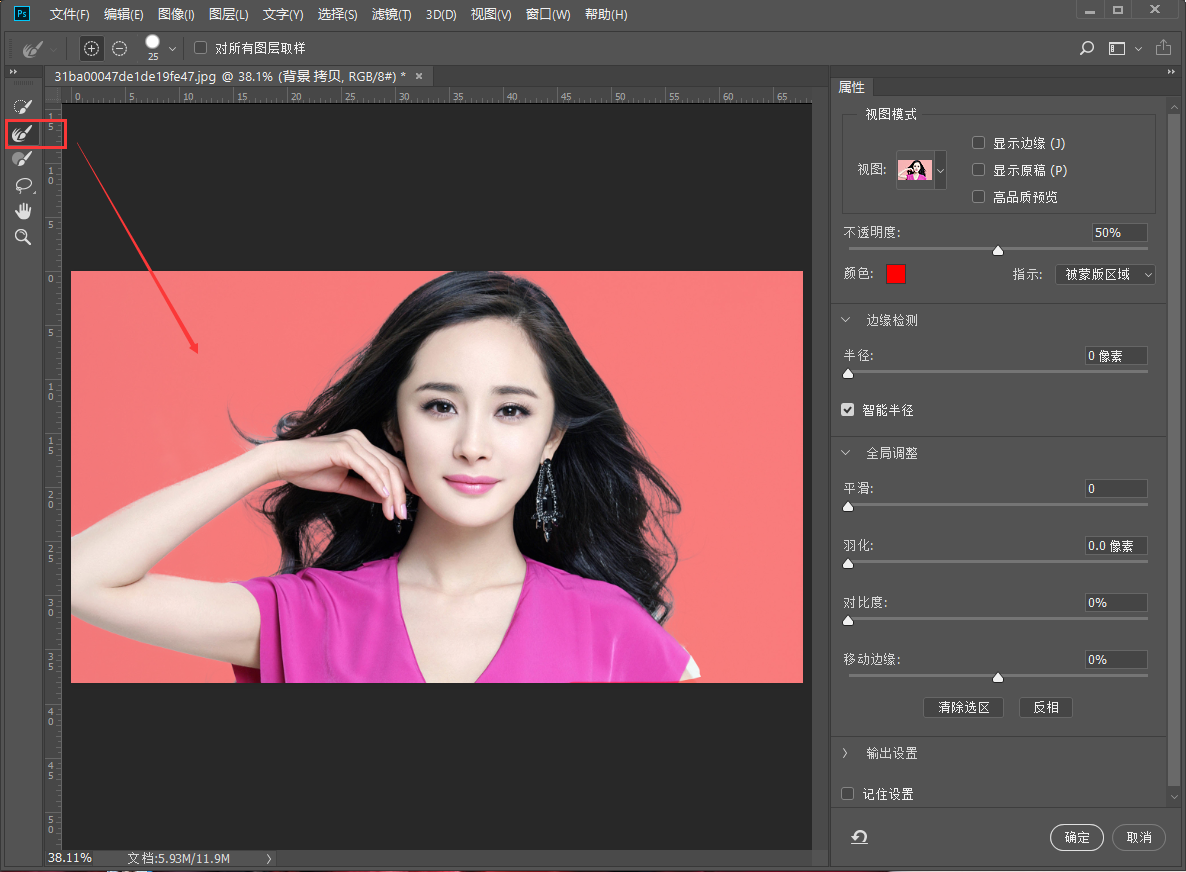The image size is (1186, 872).
Task: Select the Lasso tool
Action: [x=23, y=185]
